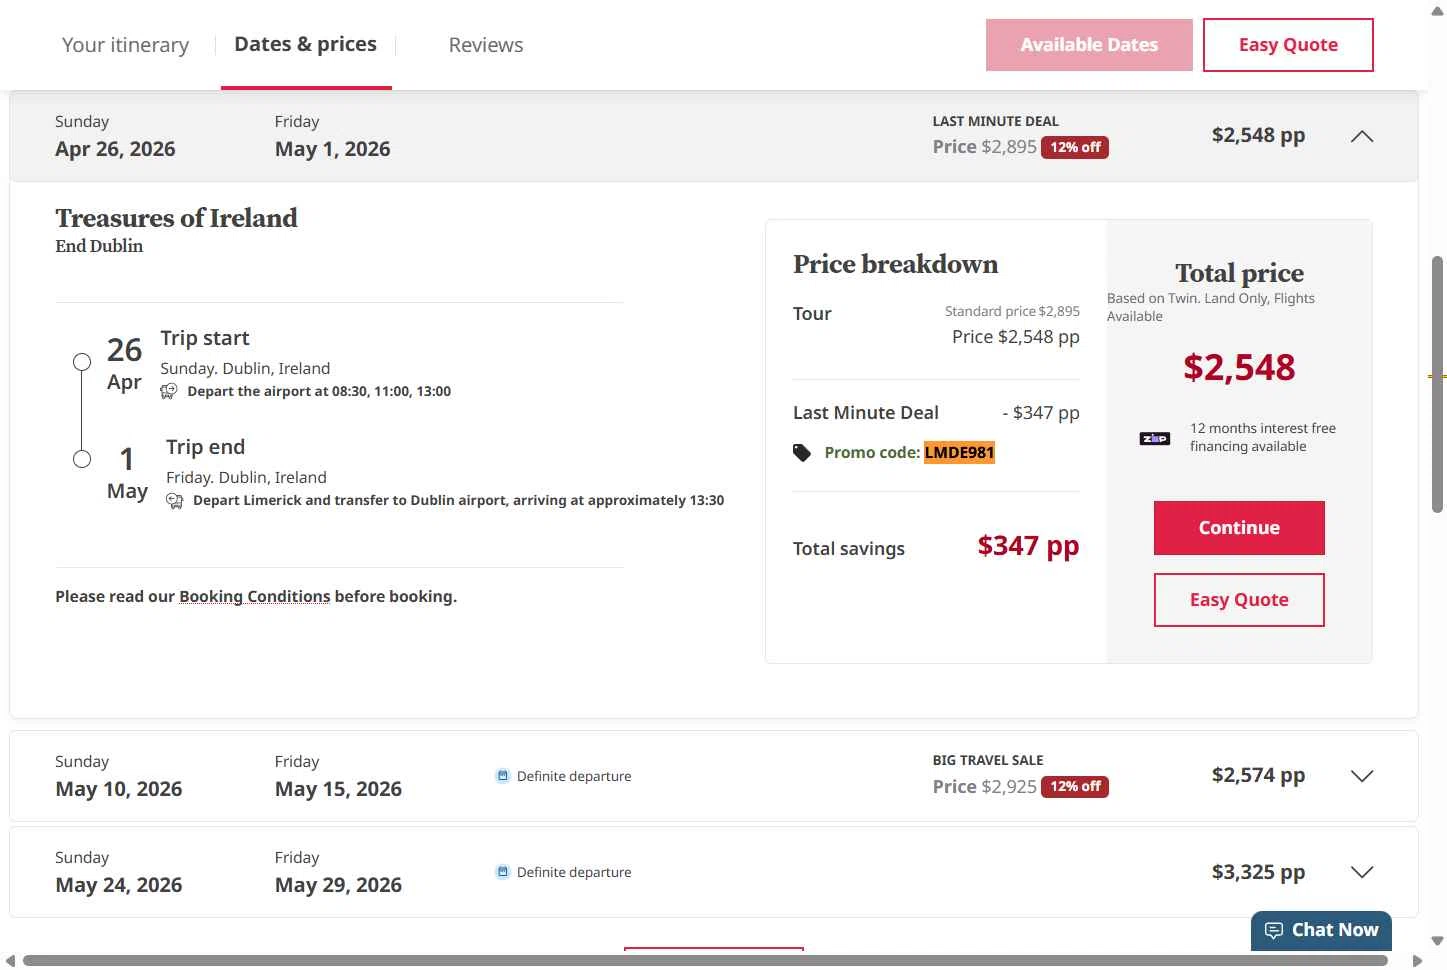Viewport: 1447px width, 970px height.
Task: Click the scroll left arrow
Action: (10, 960)
